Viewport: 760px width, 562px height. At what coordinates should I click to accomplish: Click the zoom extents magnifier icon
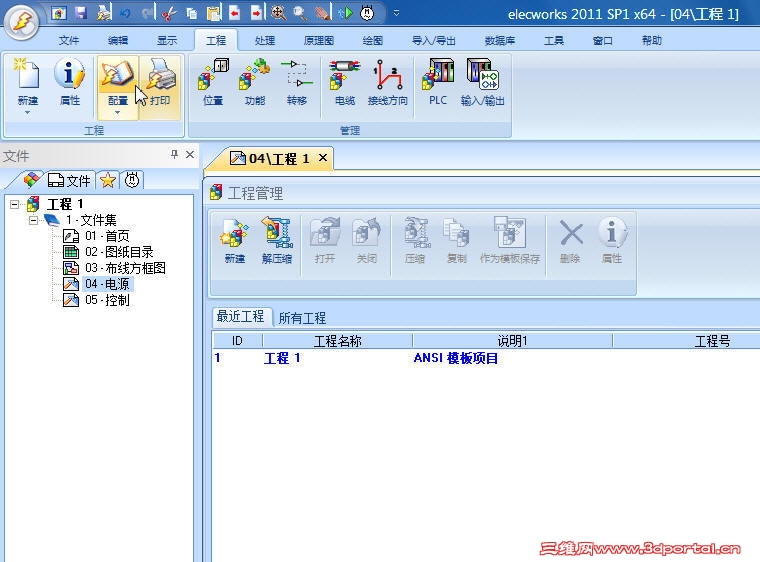[x=278, y=13]
